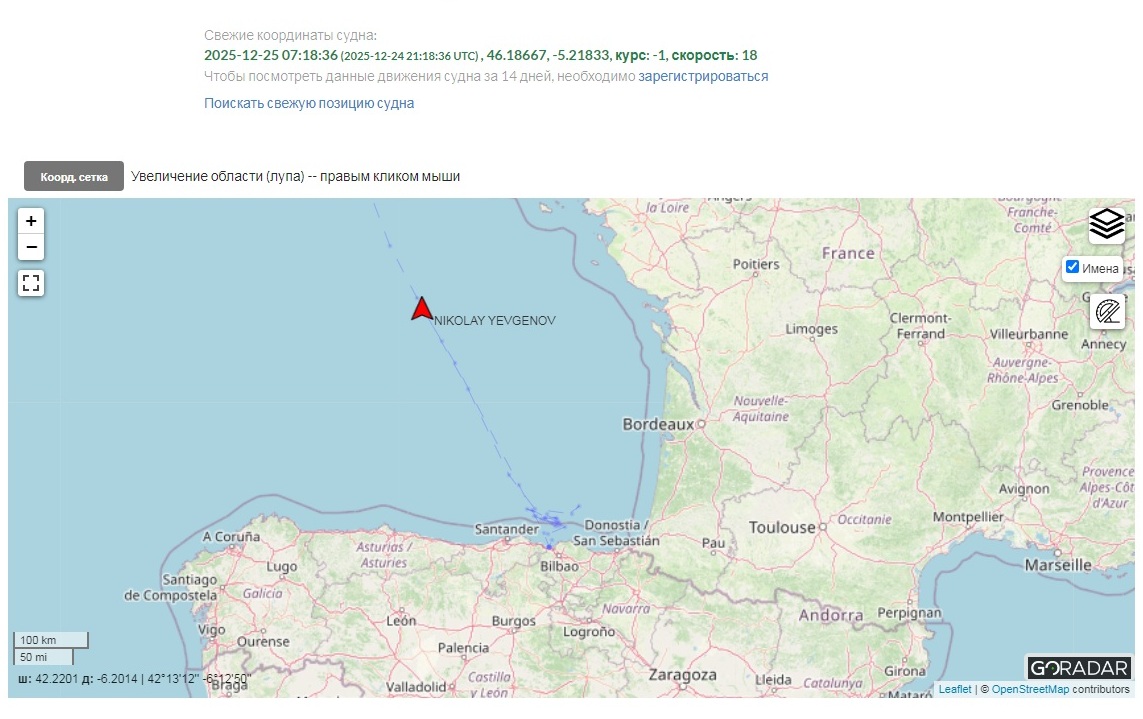The image size is (1143, 719).
Task: Activate the protractor measurement tool
Action: point(1106,312)
